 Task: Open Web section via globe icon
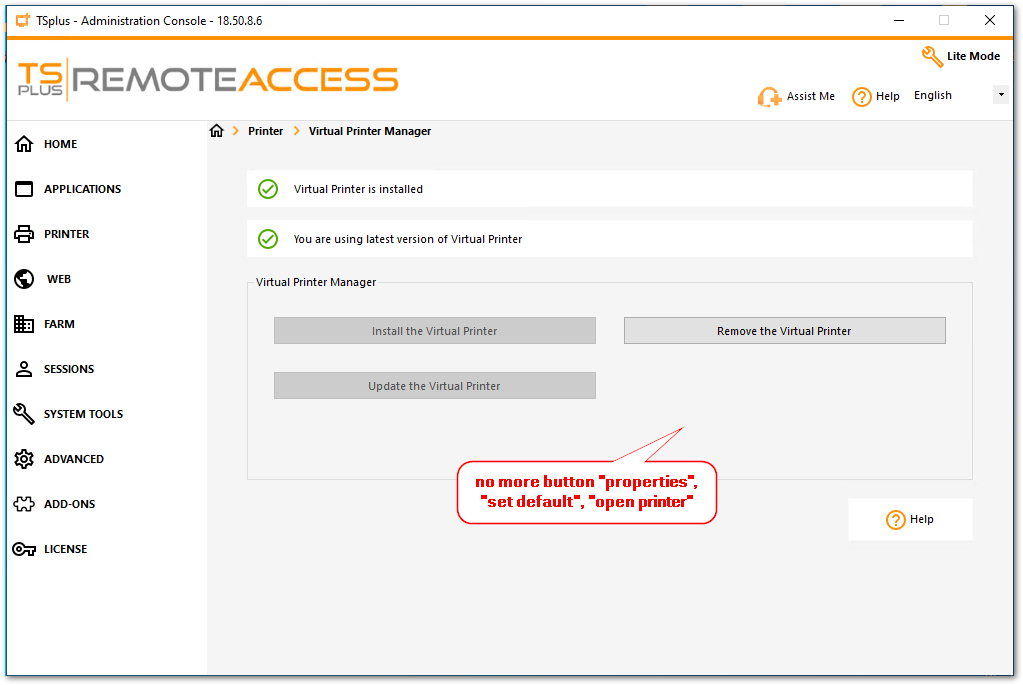(x=25, y=279)
